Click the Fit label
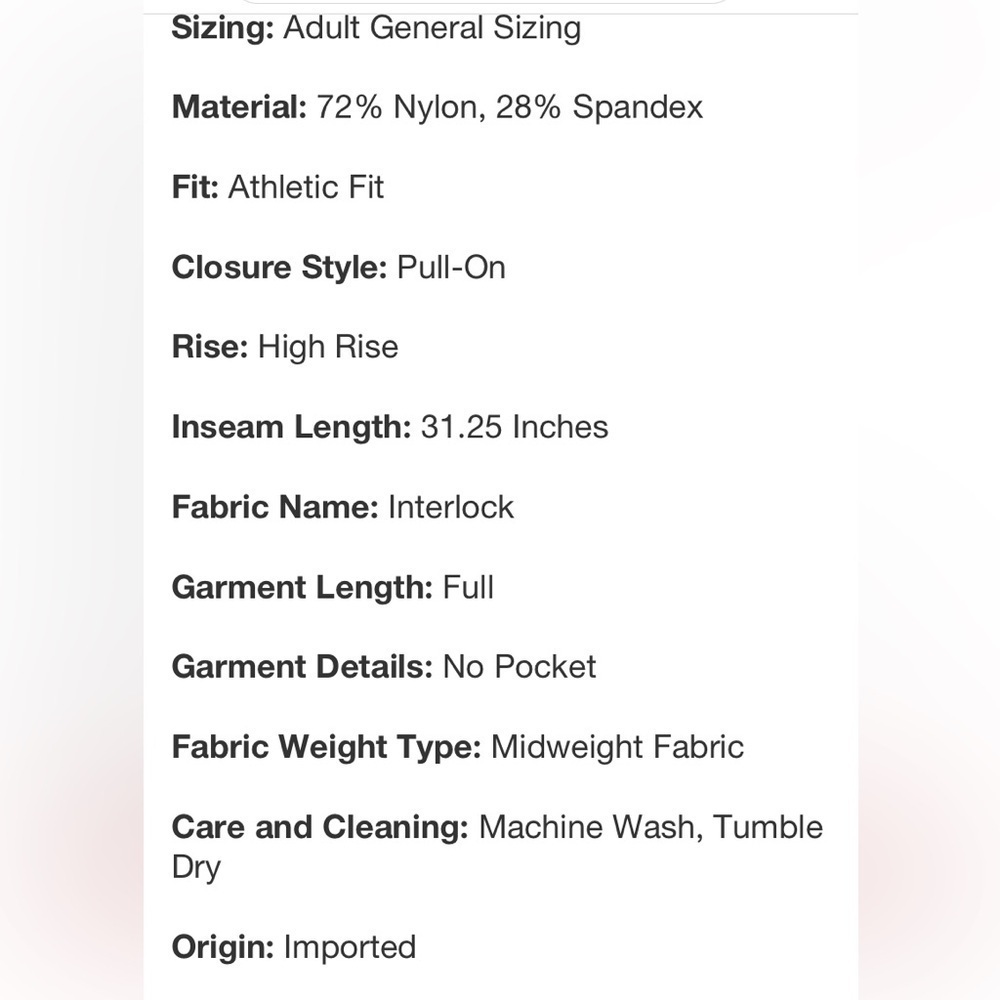Image resolution: width=1000 pixels, height=1000 pixels. pyautogui.click(x=195, y=187)
